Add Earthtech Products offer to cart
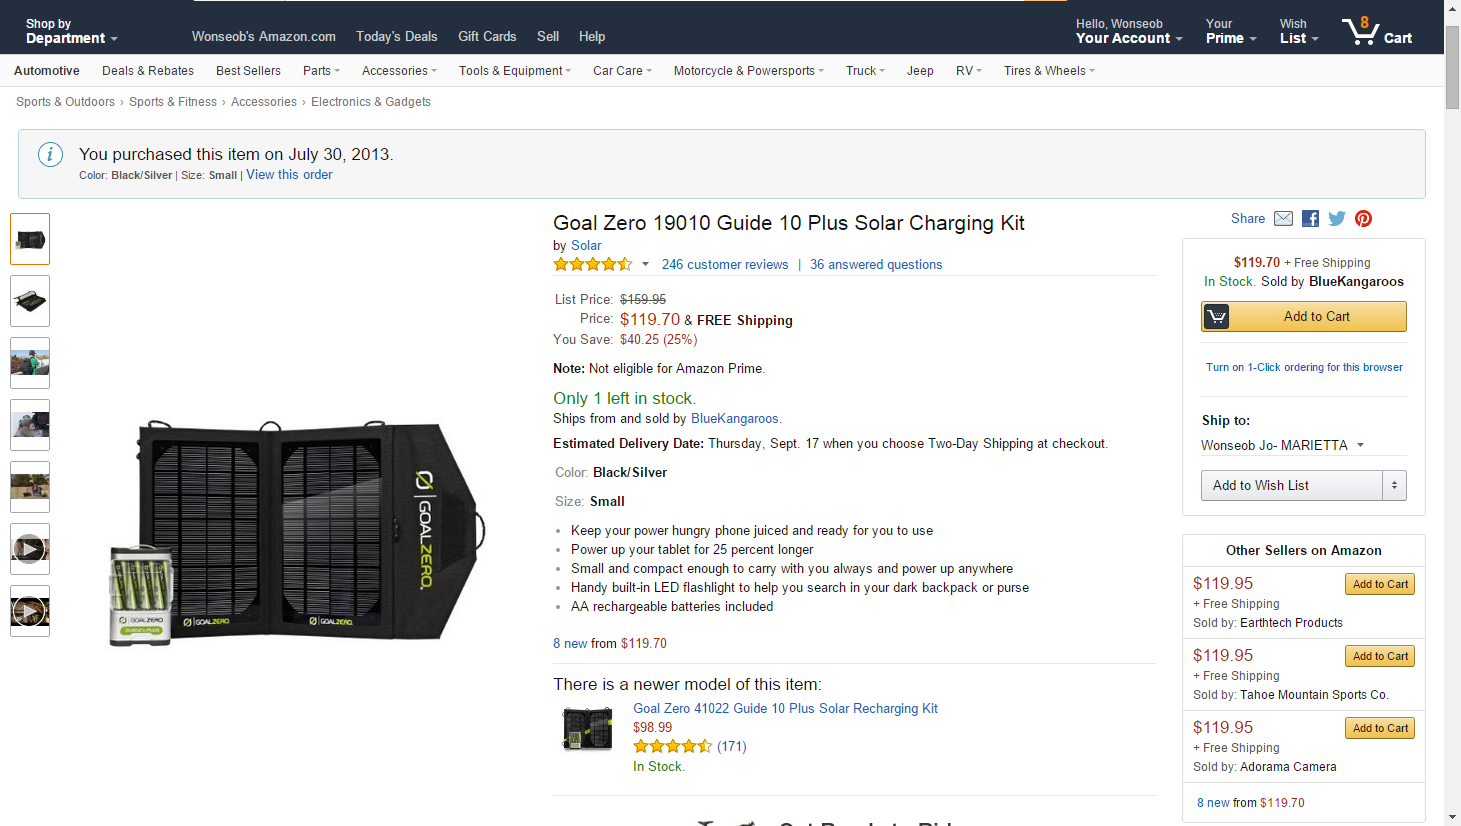The image size is (1461, 826). tap(1379, 585)
